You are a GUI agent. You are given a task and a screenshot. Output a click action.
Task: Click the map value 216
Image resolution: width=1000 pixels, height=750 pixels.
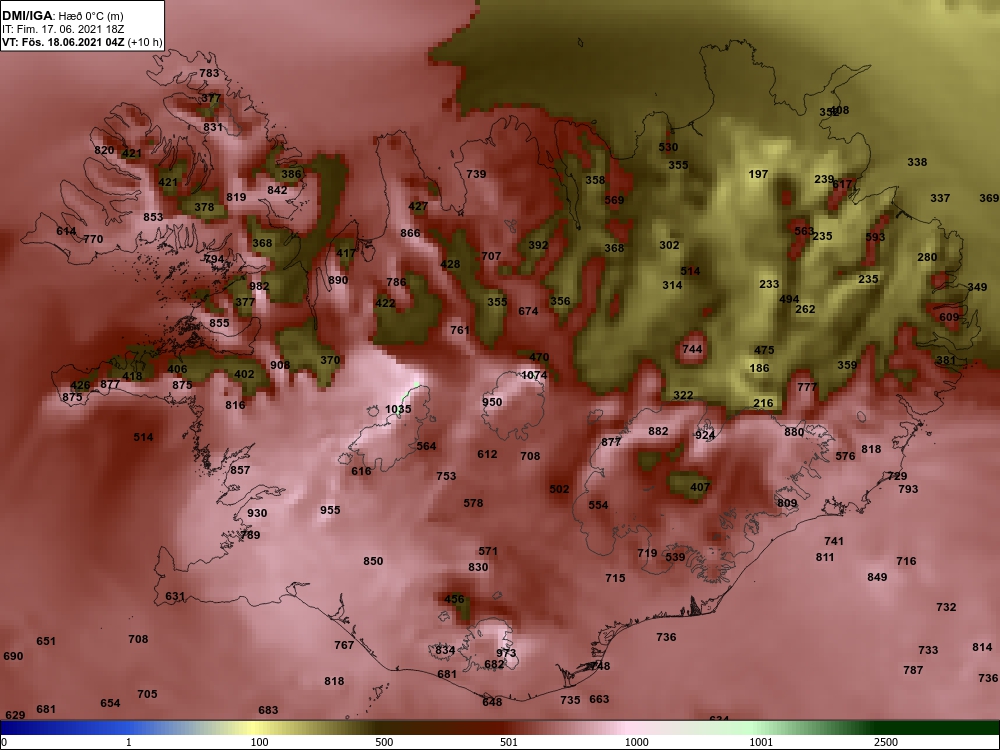(x=763, y=403)
